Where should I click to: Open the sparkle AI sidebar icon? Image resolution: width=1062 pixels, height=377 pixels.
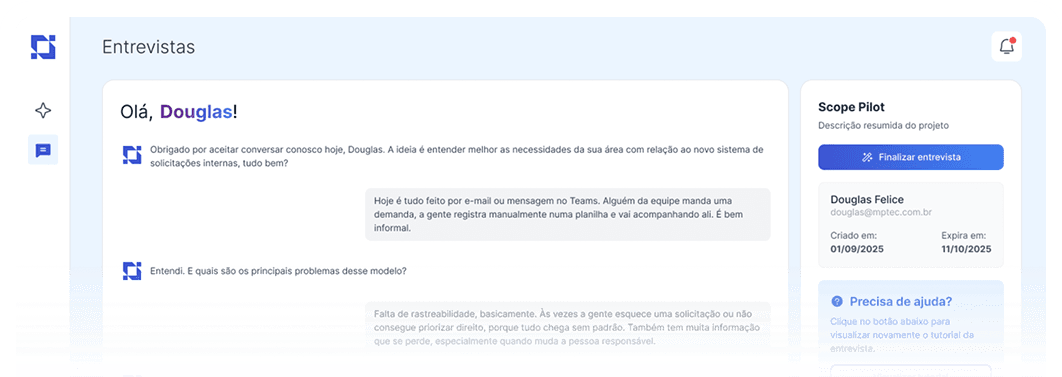[43, 110]
